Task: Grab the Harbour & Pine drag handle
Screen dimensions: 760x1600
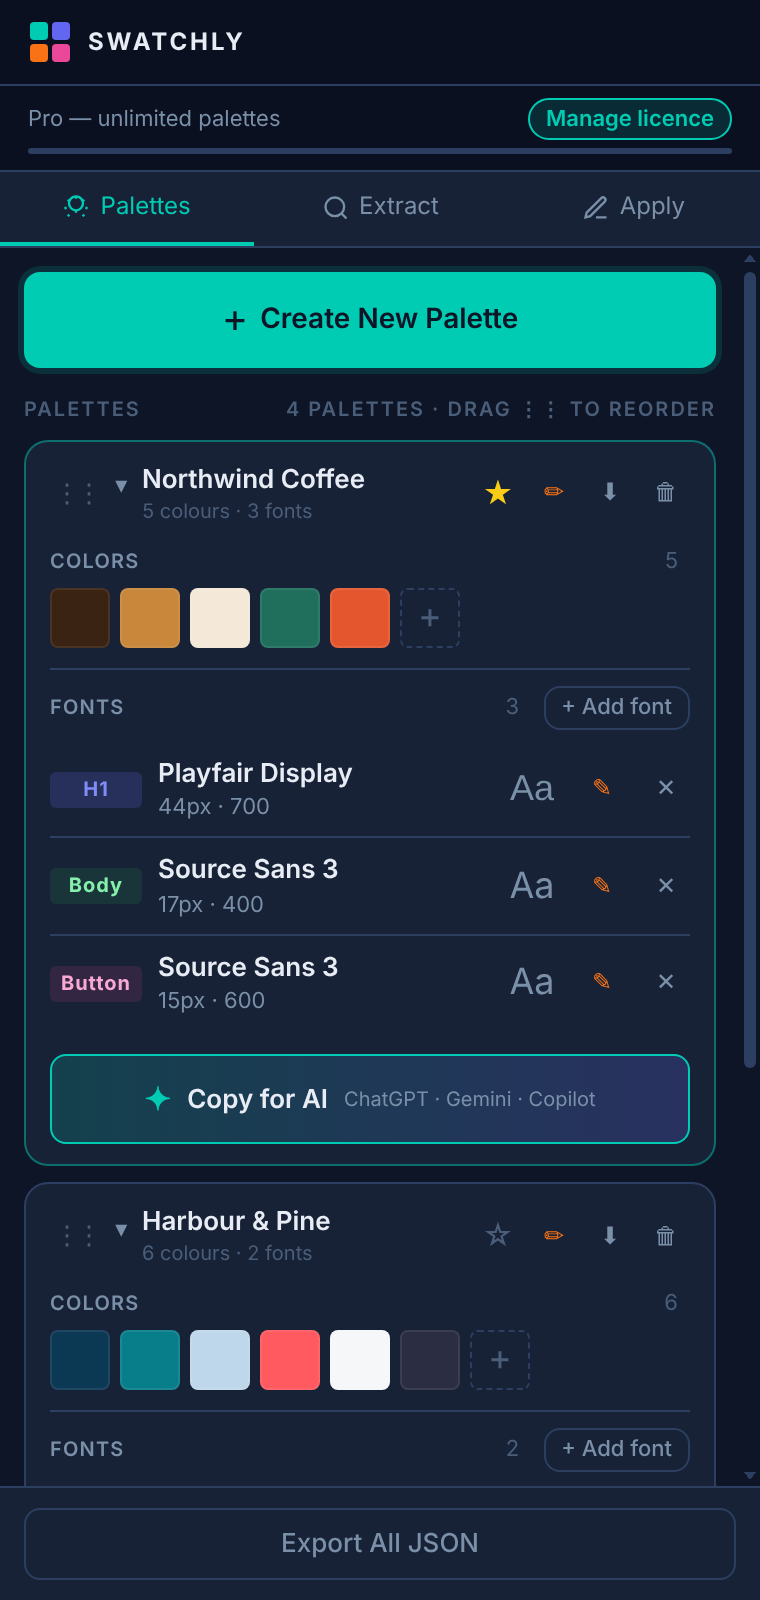Action: pyautogui.click(x=77, y=1236)
